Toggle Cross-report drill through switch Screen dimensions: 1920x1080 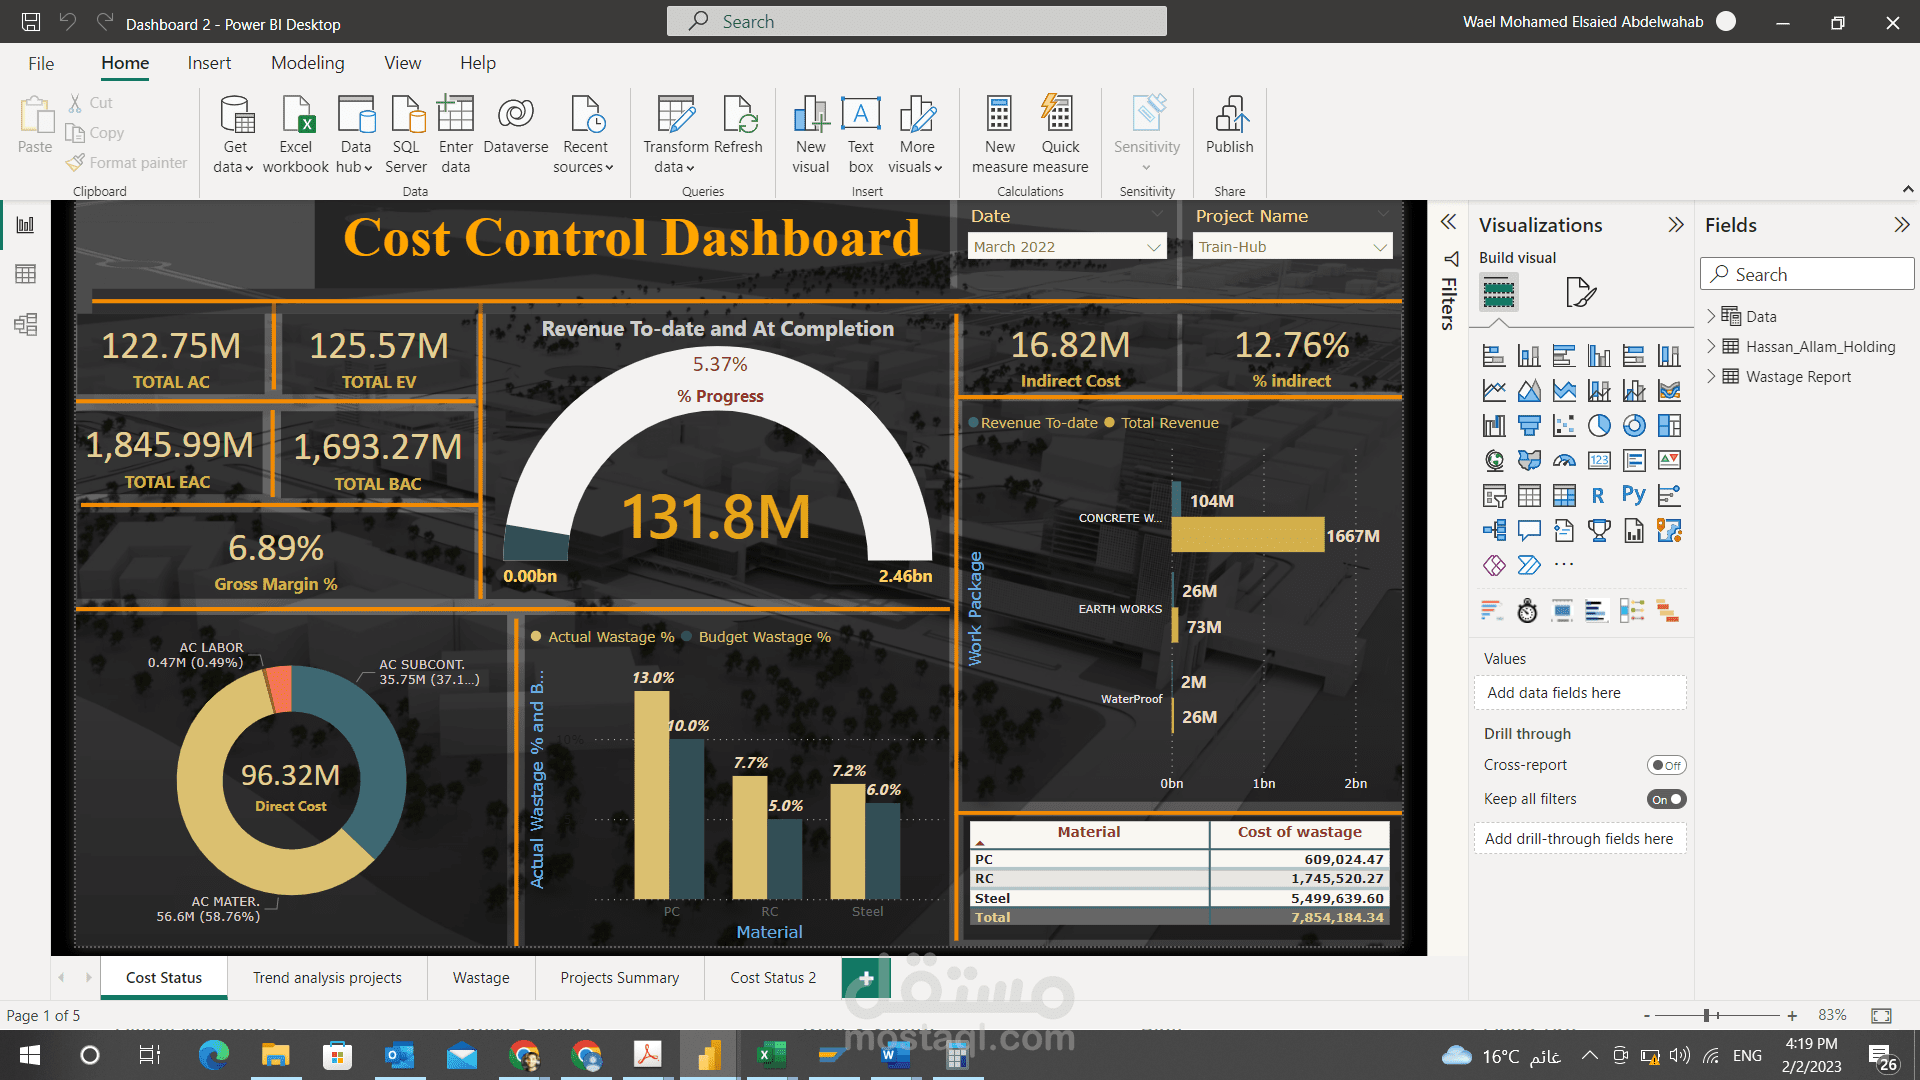[x=1666, y=765]
